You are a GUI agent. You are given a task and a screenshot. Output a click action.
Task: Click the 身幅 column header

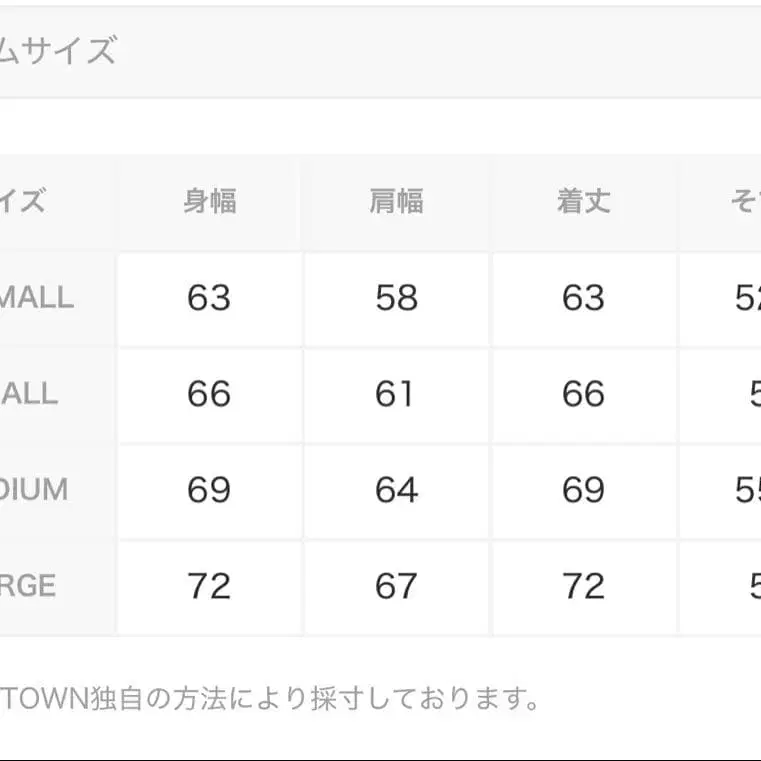[209, 201]
